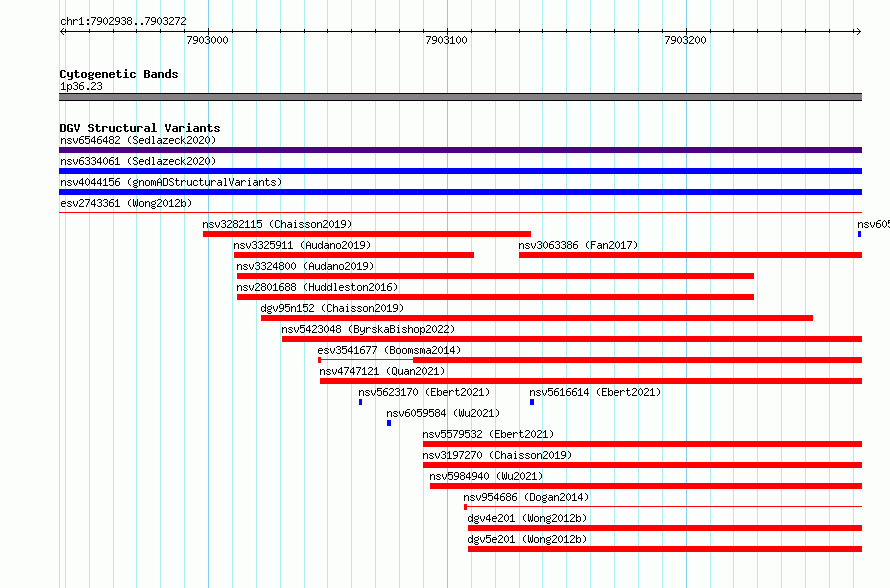This screenshot has height=588, width=890.
Task: Open the nsv2801688 (Huddleston2016) label
Action: click(317, 287)
